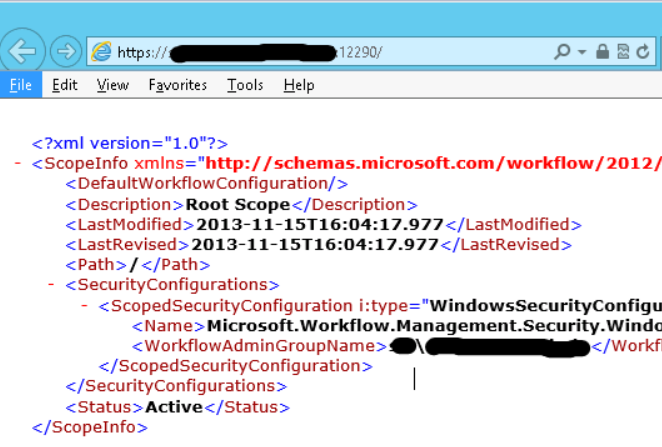This screenshot has height=447, width=662.
Task: Open the File menu
Action: (x=20, y=85)
